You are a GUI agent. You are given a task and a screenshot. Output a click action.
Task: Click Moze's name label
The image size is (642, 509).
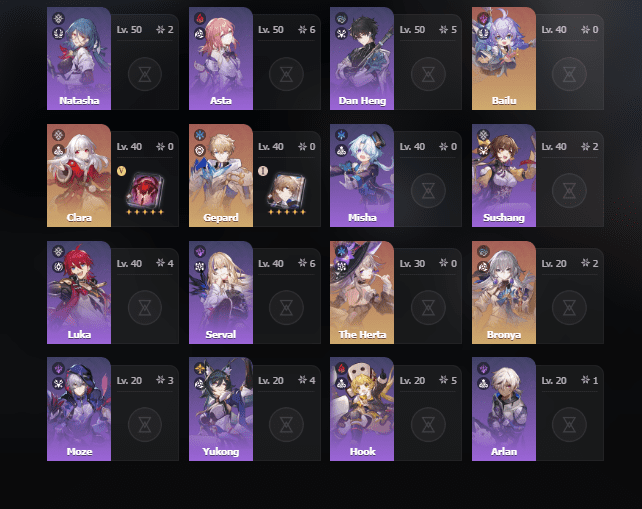(x=79, y=451)
